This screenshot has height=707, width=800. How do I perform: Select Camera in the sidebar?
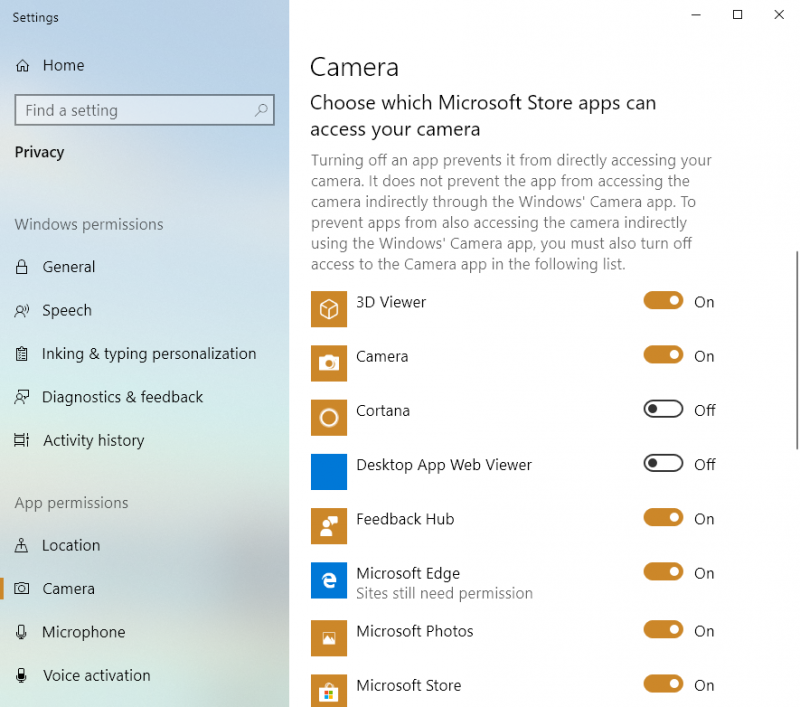tap(144, 589)
